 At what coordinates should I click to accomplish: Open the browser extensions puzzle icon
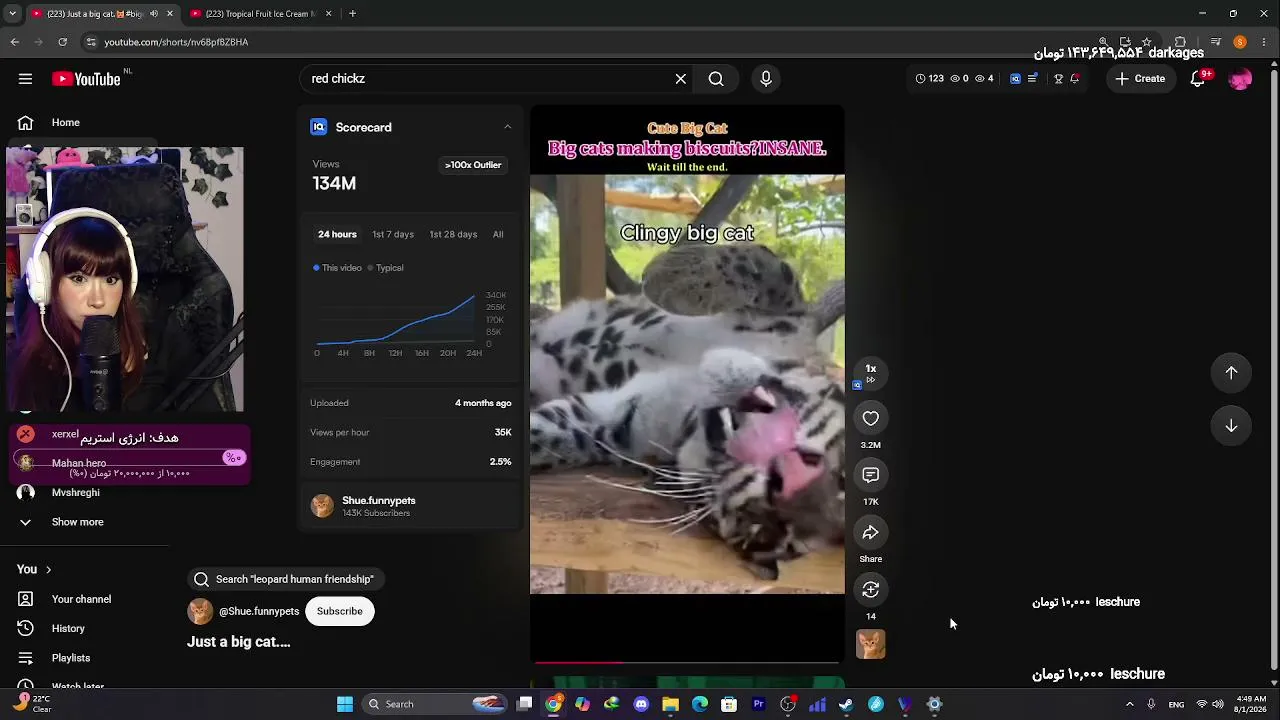coord(1180,42)
